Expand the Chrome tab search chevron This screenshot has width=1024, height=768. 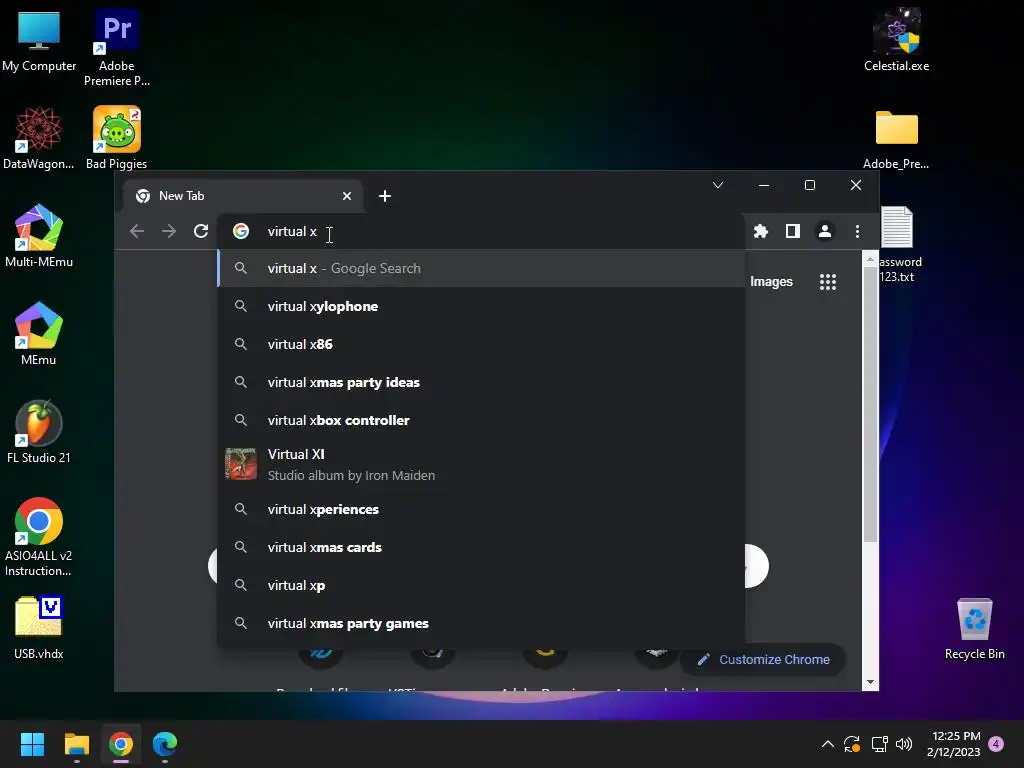[x=718, y=185]
